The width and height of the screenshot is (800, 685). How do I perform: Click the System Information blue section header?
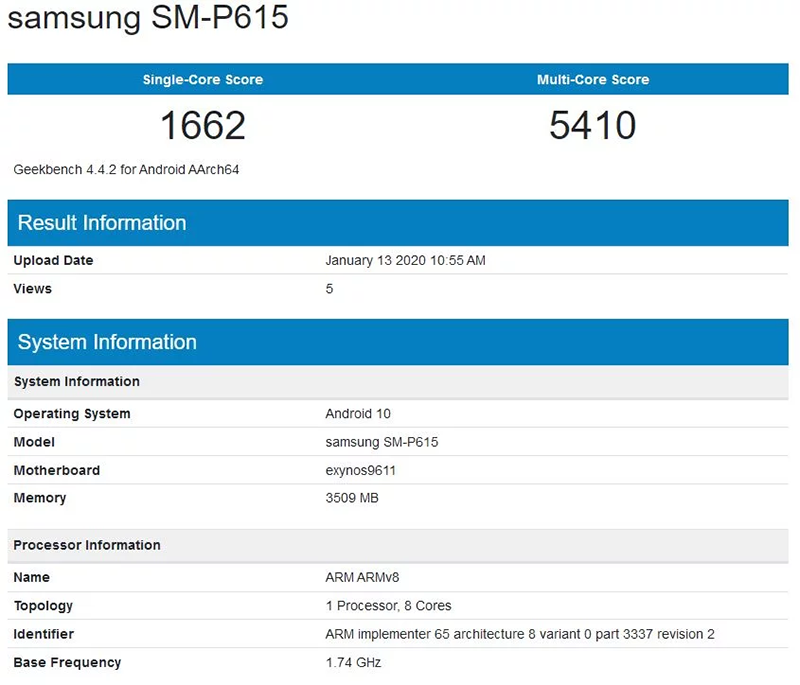coord(107,342)
